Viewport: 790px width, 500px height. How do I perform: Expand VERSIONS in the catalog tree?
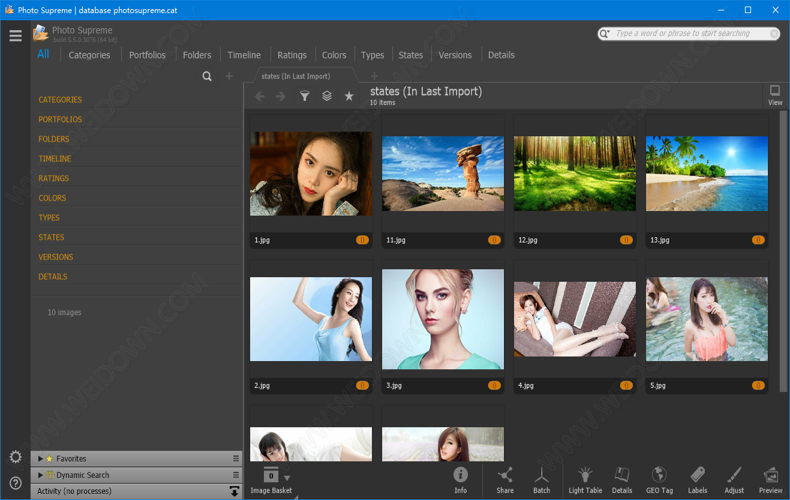click(55, 257)
